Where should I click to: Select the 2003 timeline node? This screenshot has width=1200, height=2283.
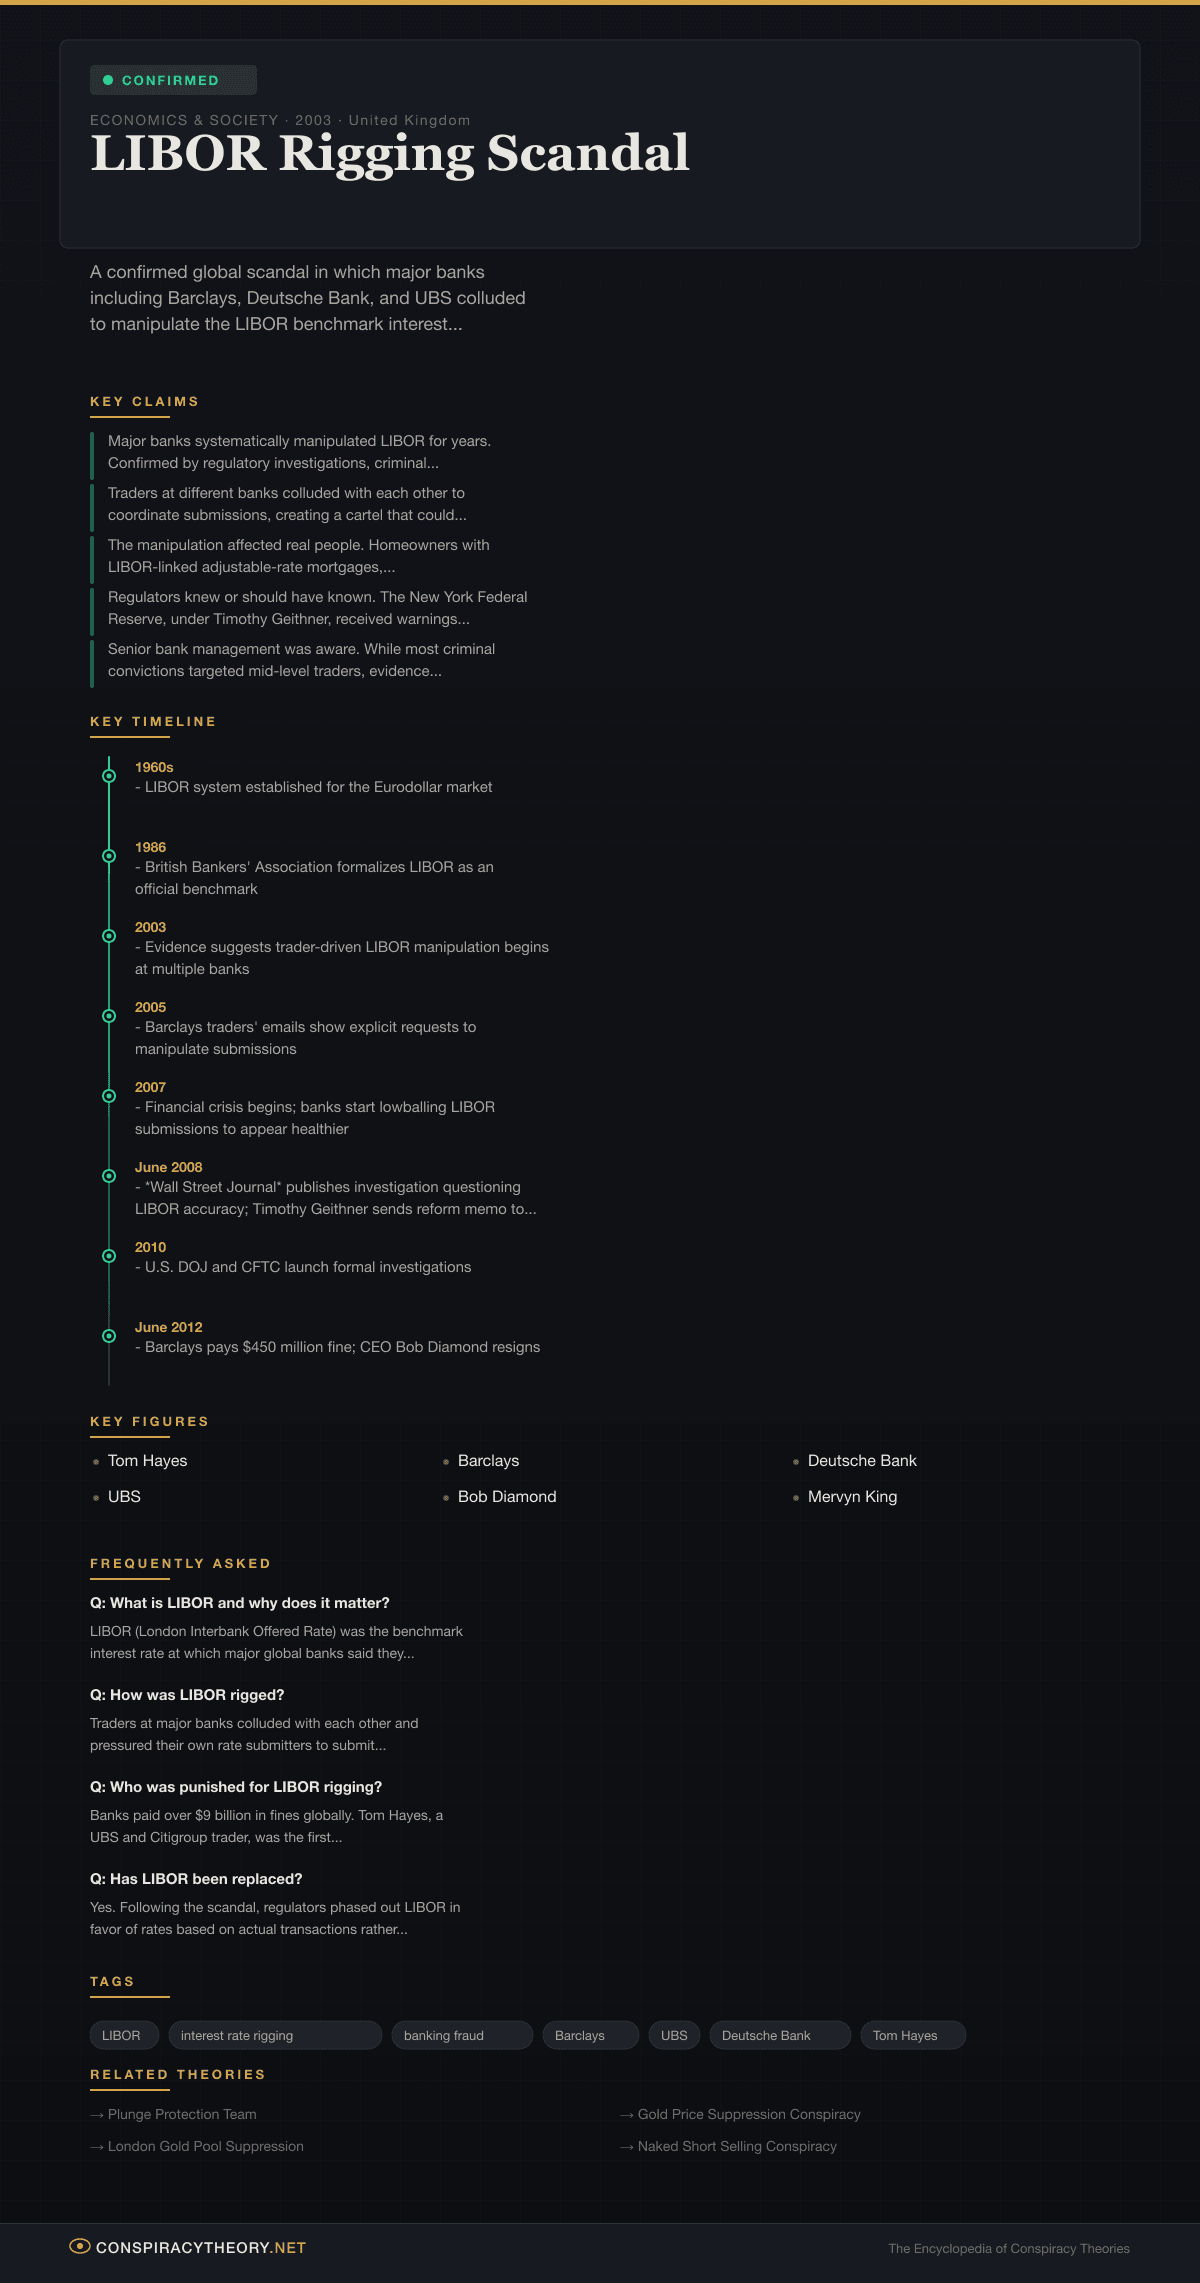pos(109,936)
